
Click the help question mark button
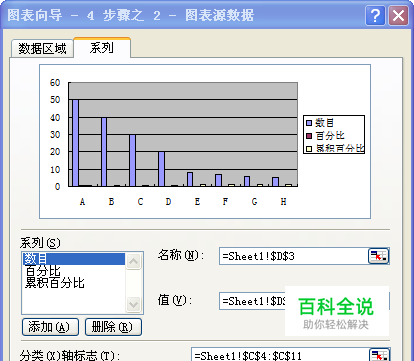(375, 15)
